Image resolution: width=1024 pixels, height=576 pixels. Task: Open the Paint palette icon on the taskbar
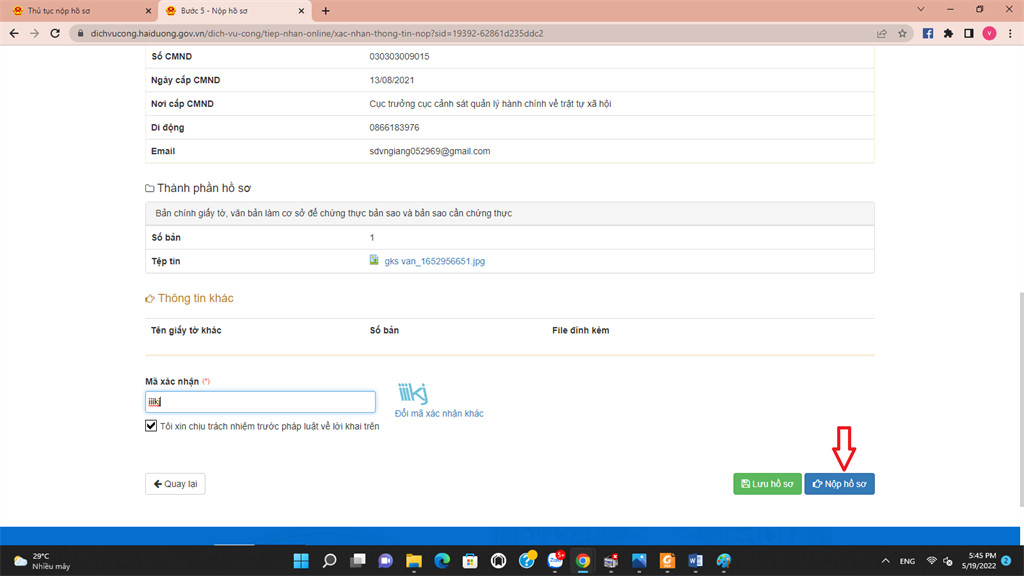pyautogui.click(x=724, y=561)
